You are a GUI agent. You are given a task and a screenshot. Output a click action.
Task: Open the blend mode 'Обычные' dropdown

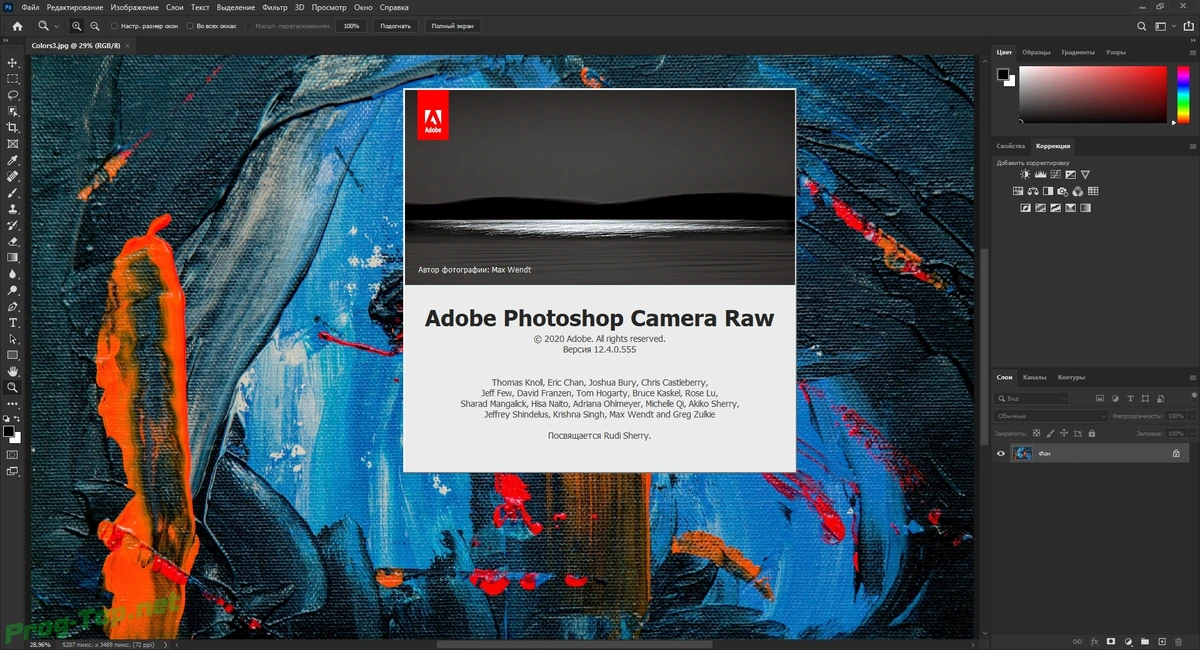1051,416
